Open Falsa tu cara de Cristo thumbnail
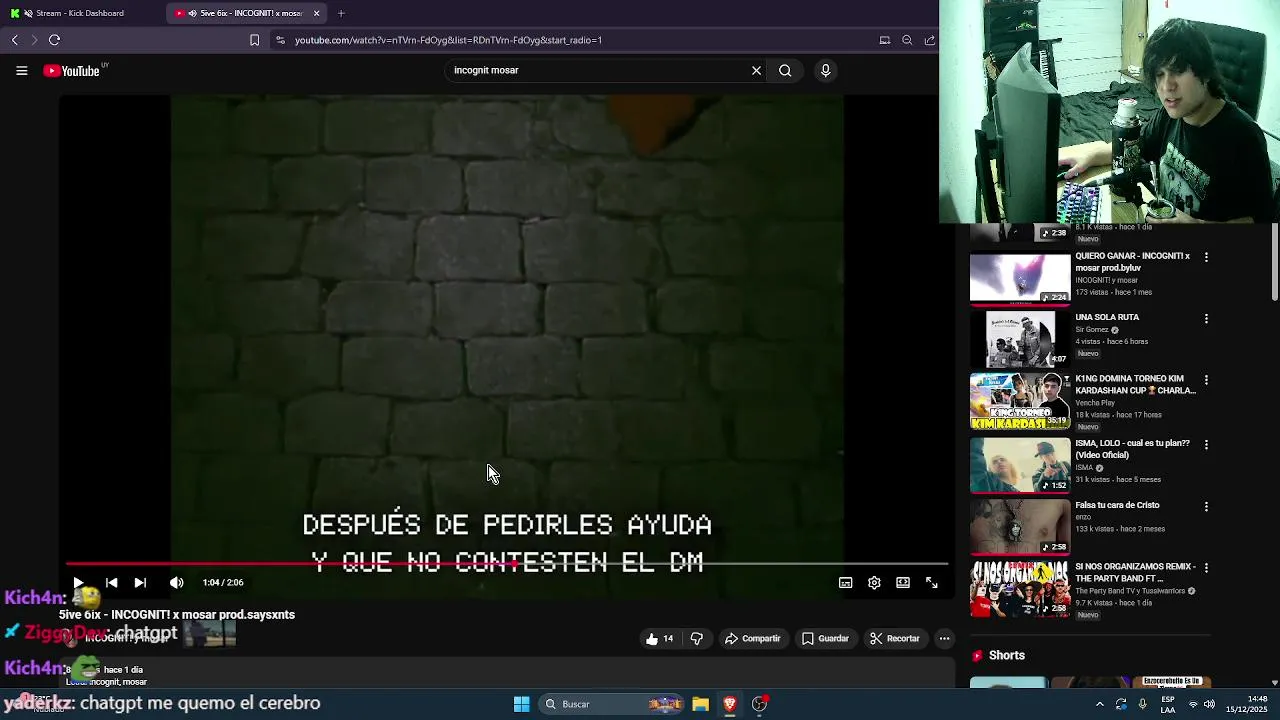Screen dimensions: 1280x720 click(1020, 527)
